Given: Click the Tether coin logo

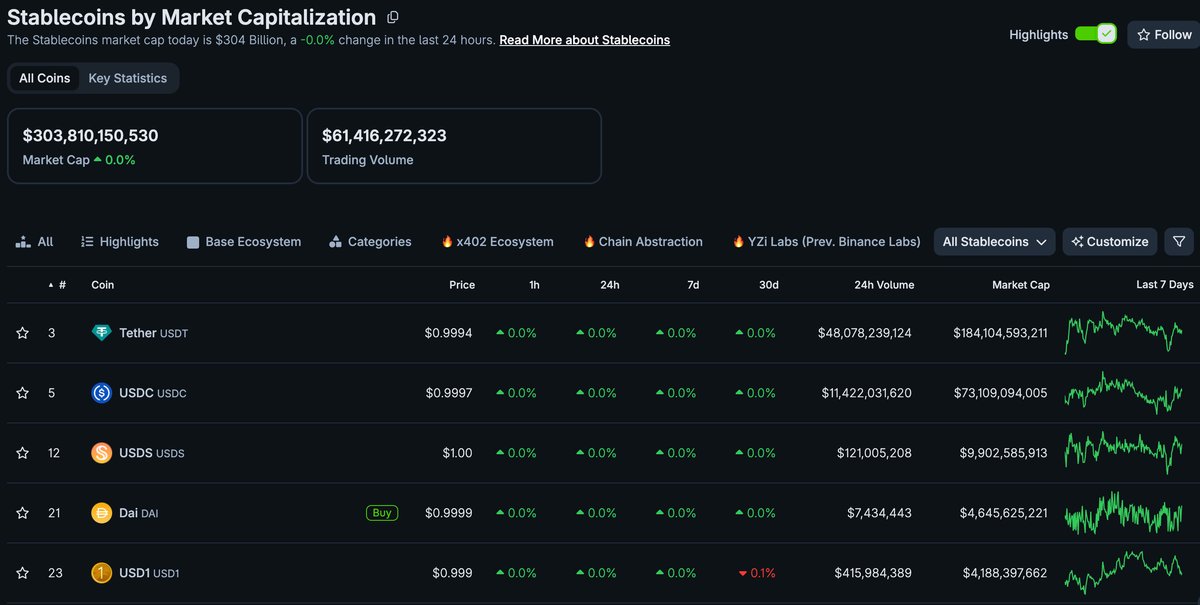Looking at the screenshot, I should coord(101,333).
